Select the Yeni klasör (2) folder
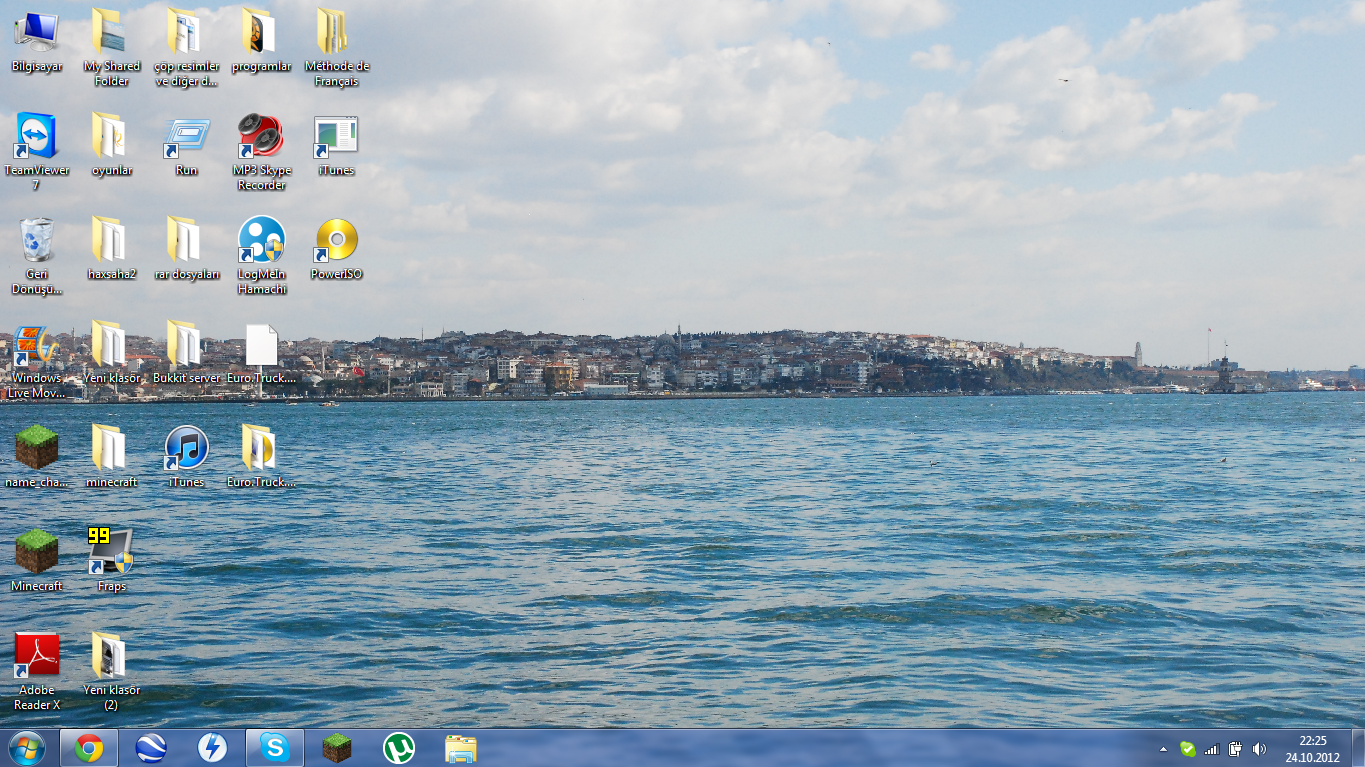The height and width of the screenshot is (767, 1365). tap(112, 671)
